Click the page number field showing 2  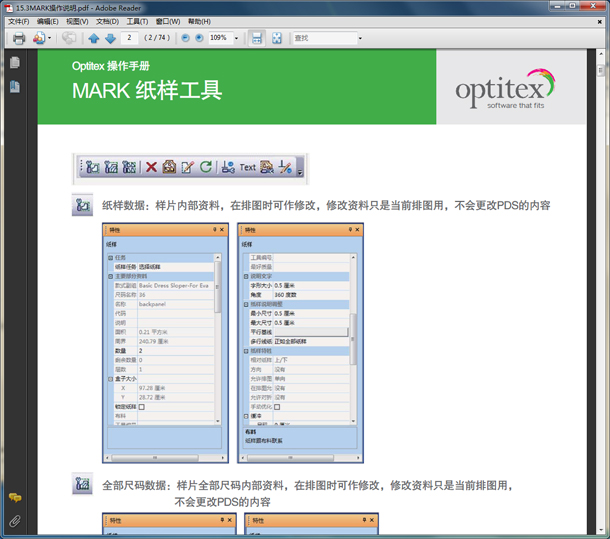click(129, 38)
